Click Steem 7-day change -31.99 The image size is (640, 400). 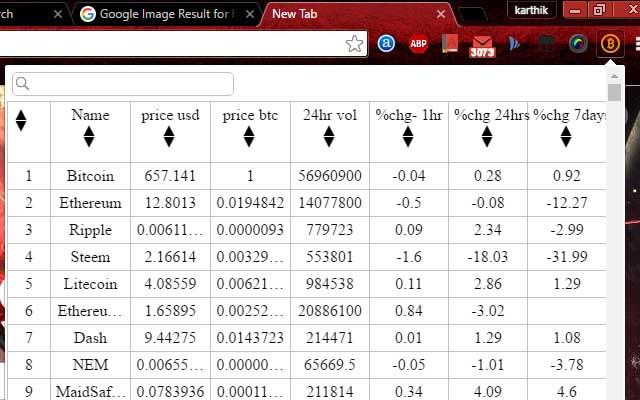[x=567, y=257]
